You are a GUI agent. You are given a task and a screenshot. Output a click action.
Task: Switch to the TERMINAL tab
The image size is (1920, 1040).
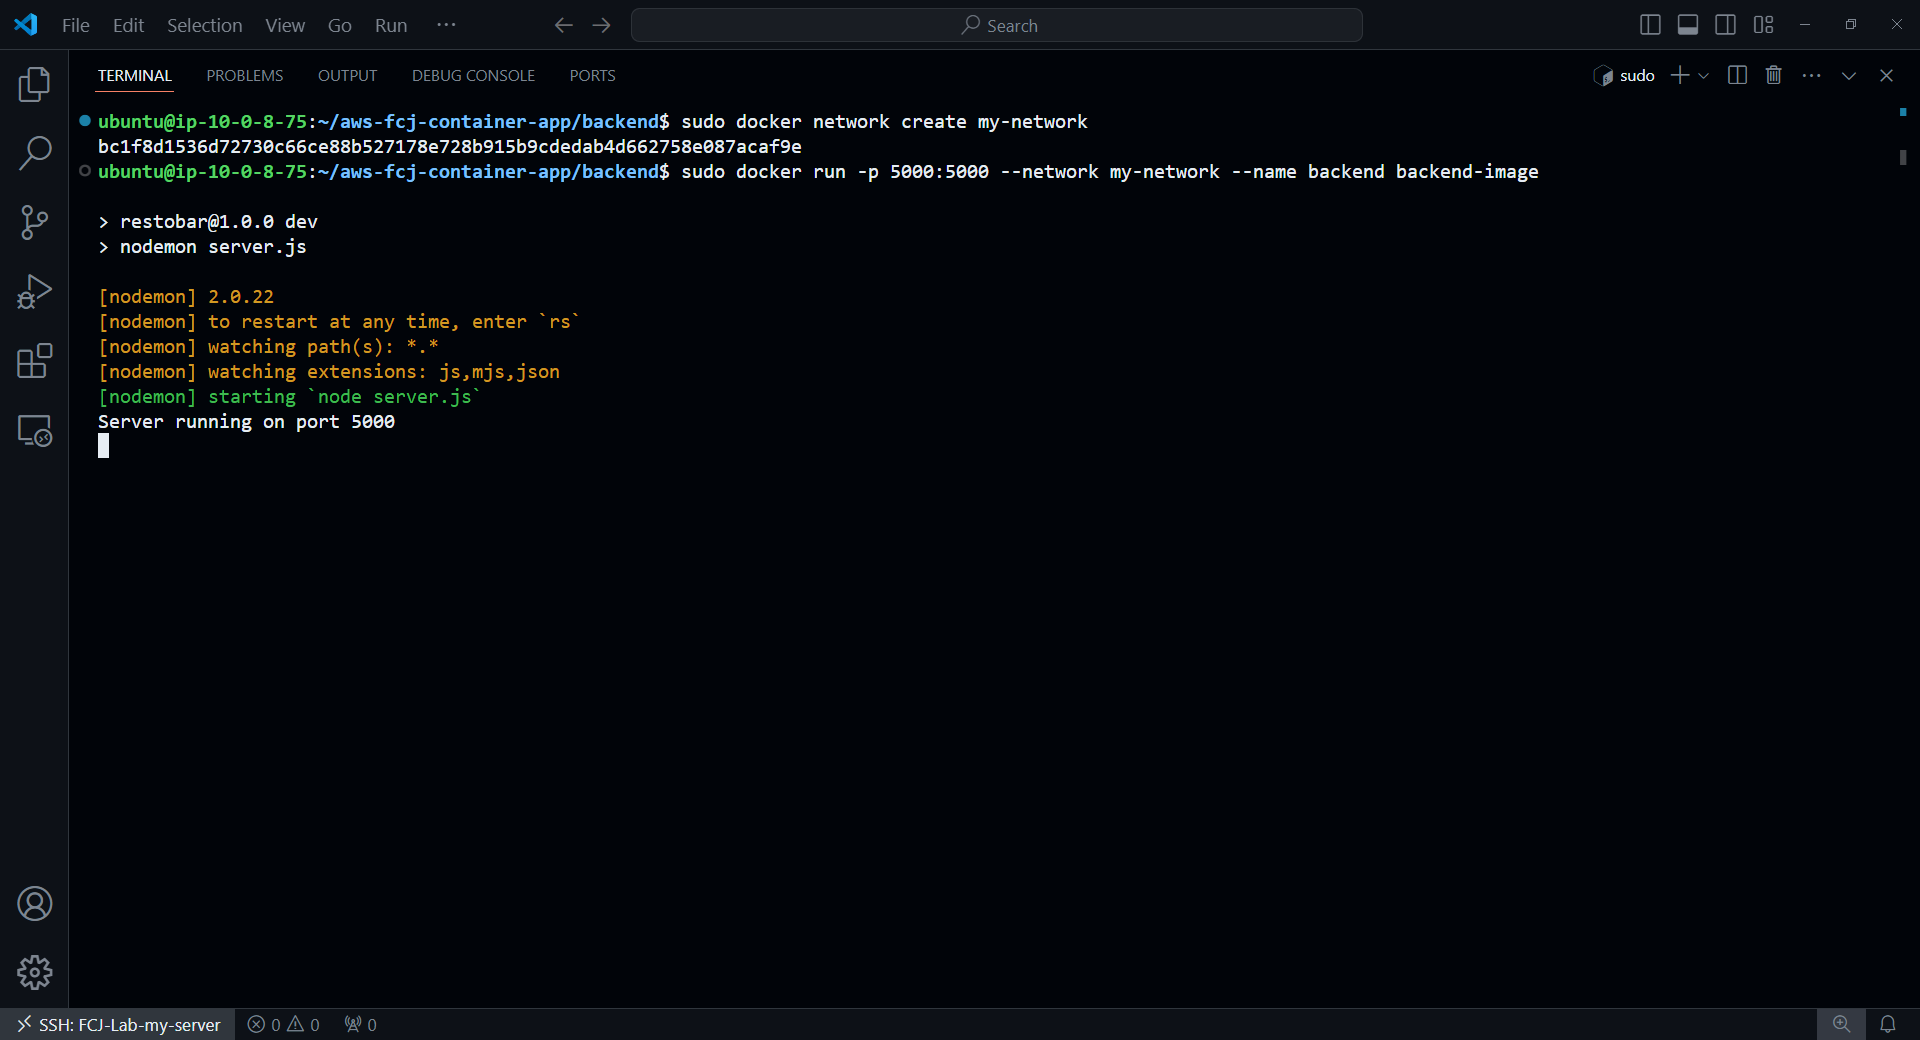(135, 76)
